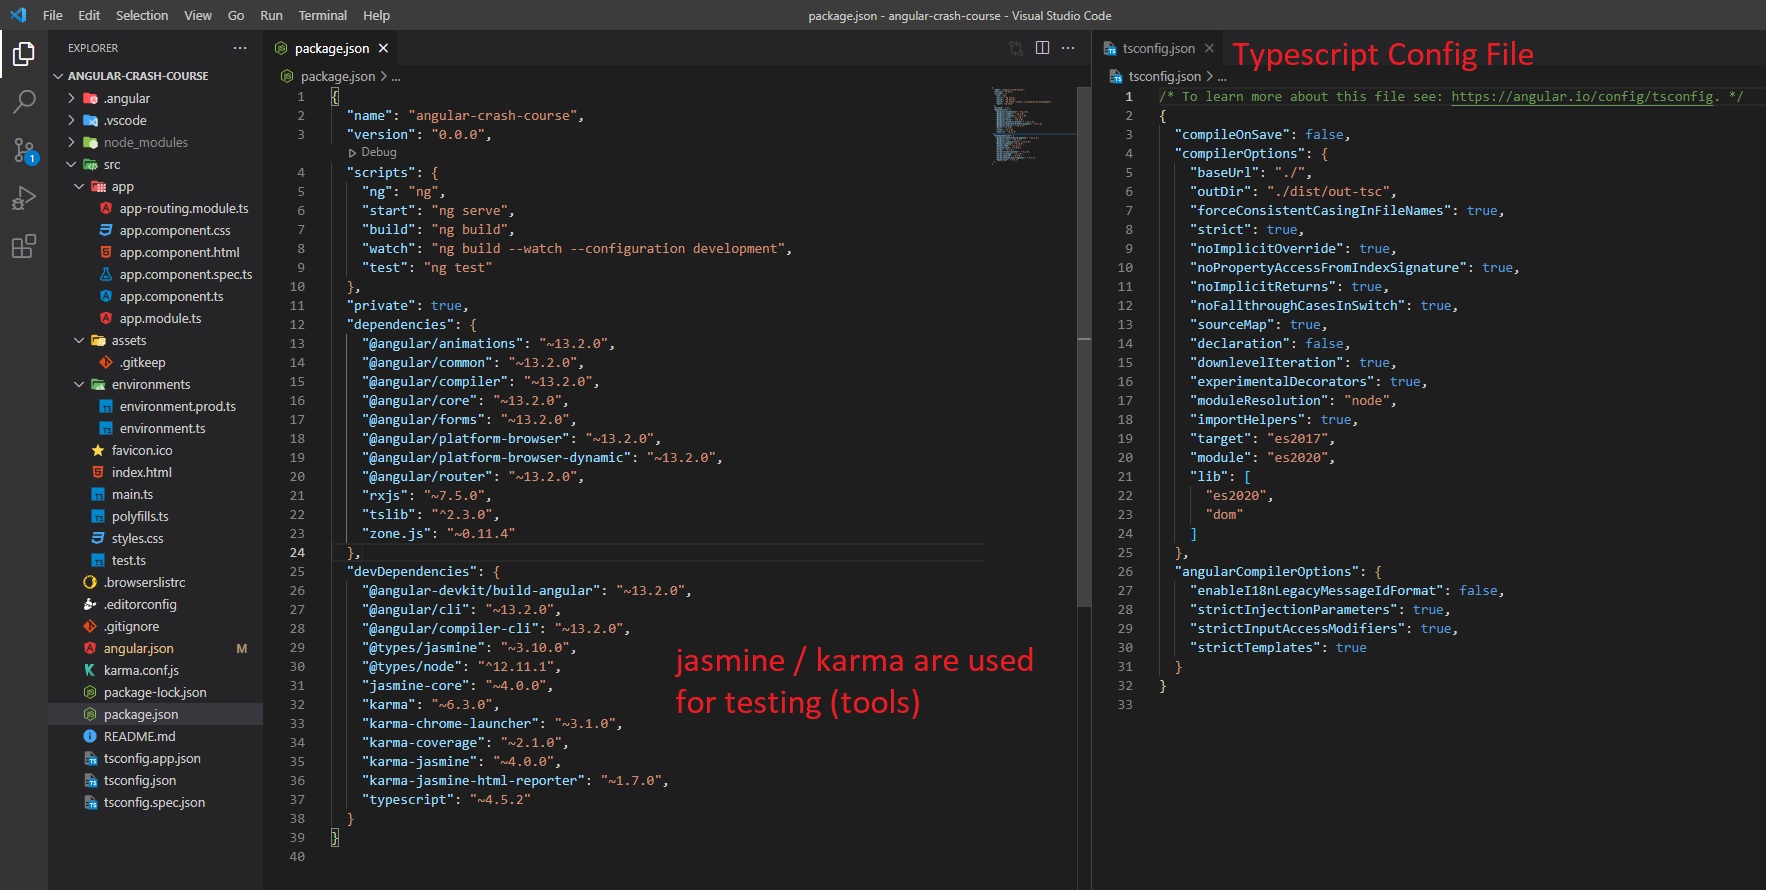
Task: Open the Extensions view icon
Action: 24,246
